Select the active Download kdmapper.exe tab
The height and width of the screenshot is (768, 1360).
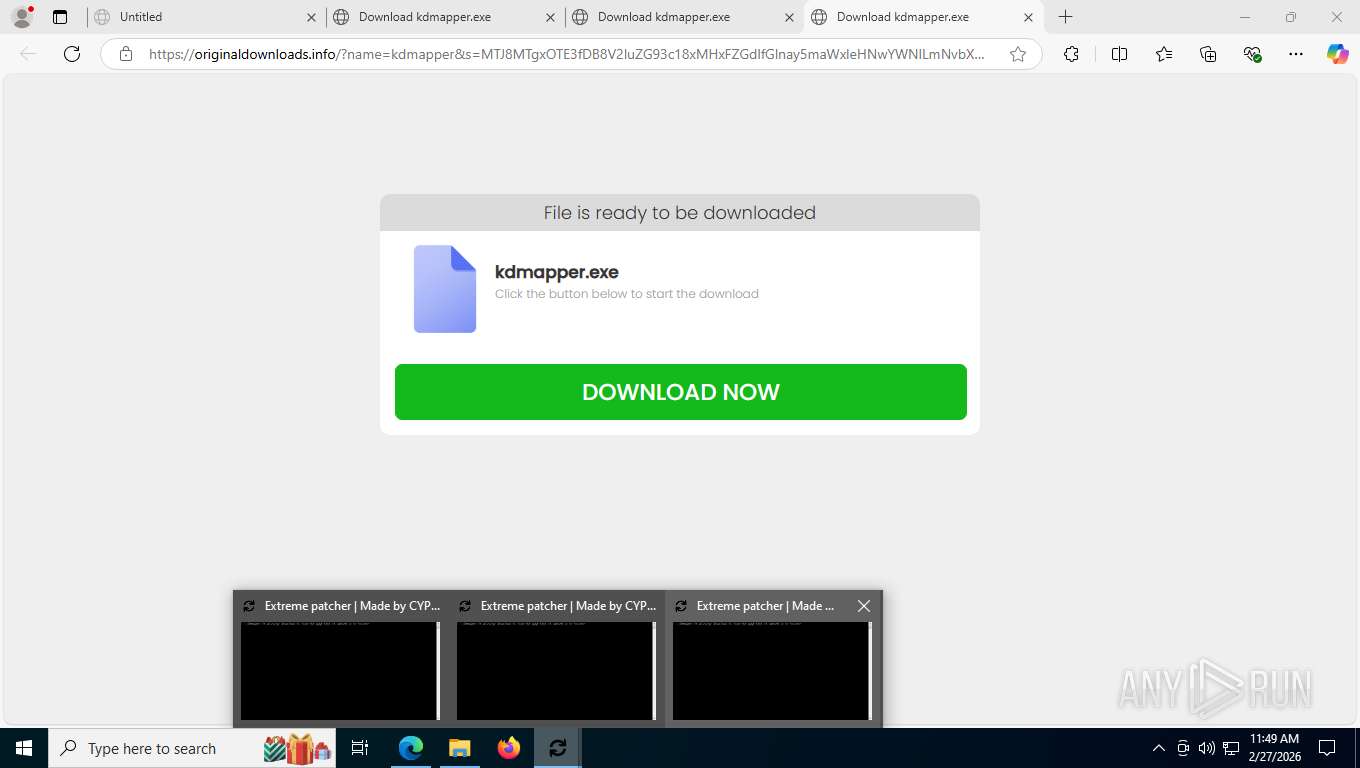click(923, 17)
